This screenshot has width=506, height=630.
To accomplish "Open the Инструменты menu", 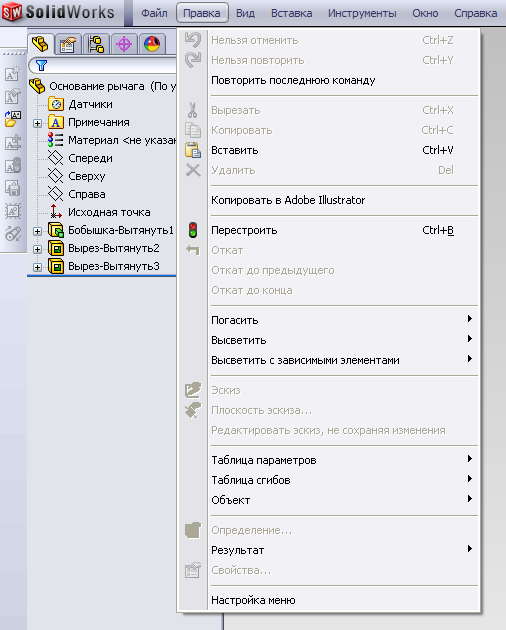I will coord(362,13).
